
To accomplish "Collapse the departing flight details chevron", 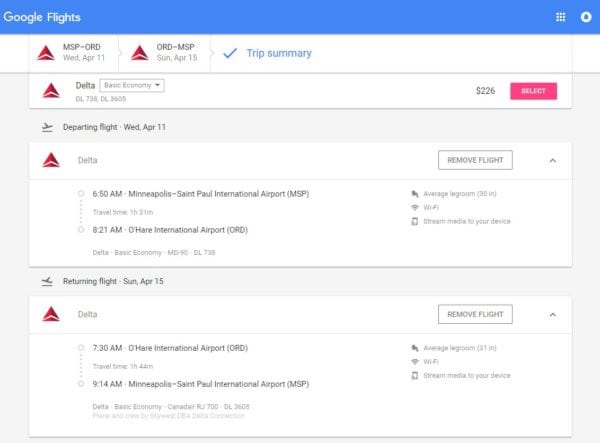I will point(553,160).
